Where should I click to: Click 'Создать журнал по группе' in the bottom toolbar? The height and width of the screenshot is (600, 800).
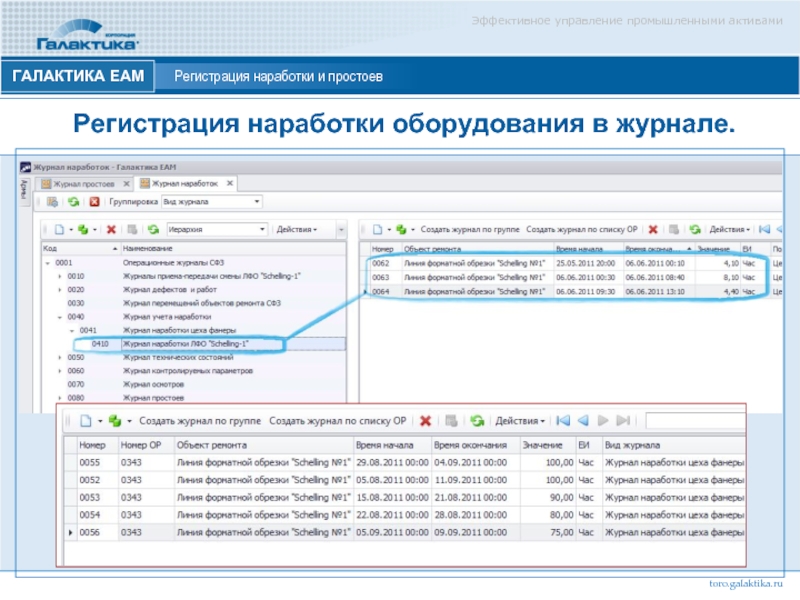click(x=199, y=421)
